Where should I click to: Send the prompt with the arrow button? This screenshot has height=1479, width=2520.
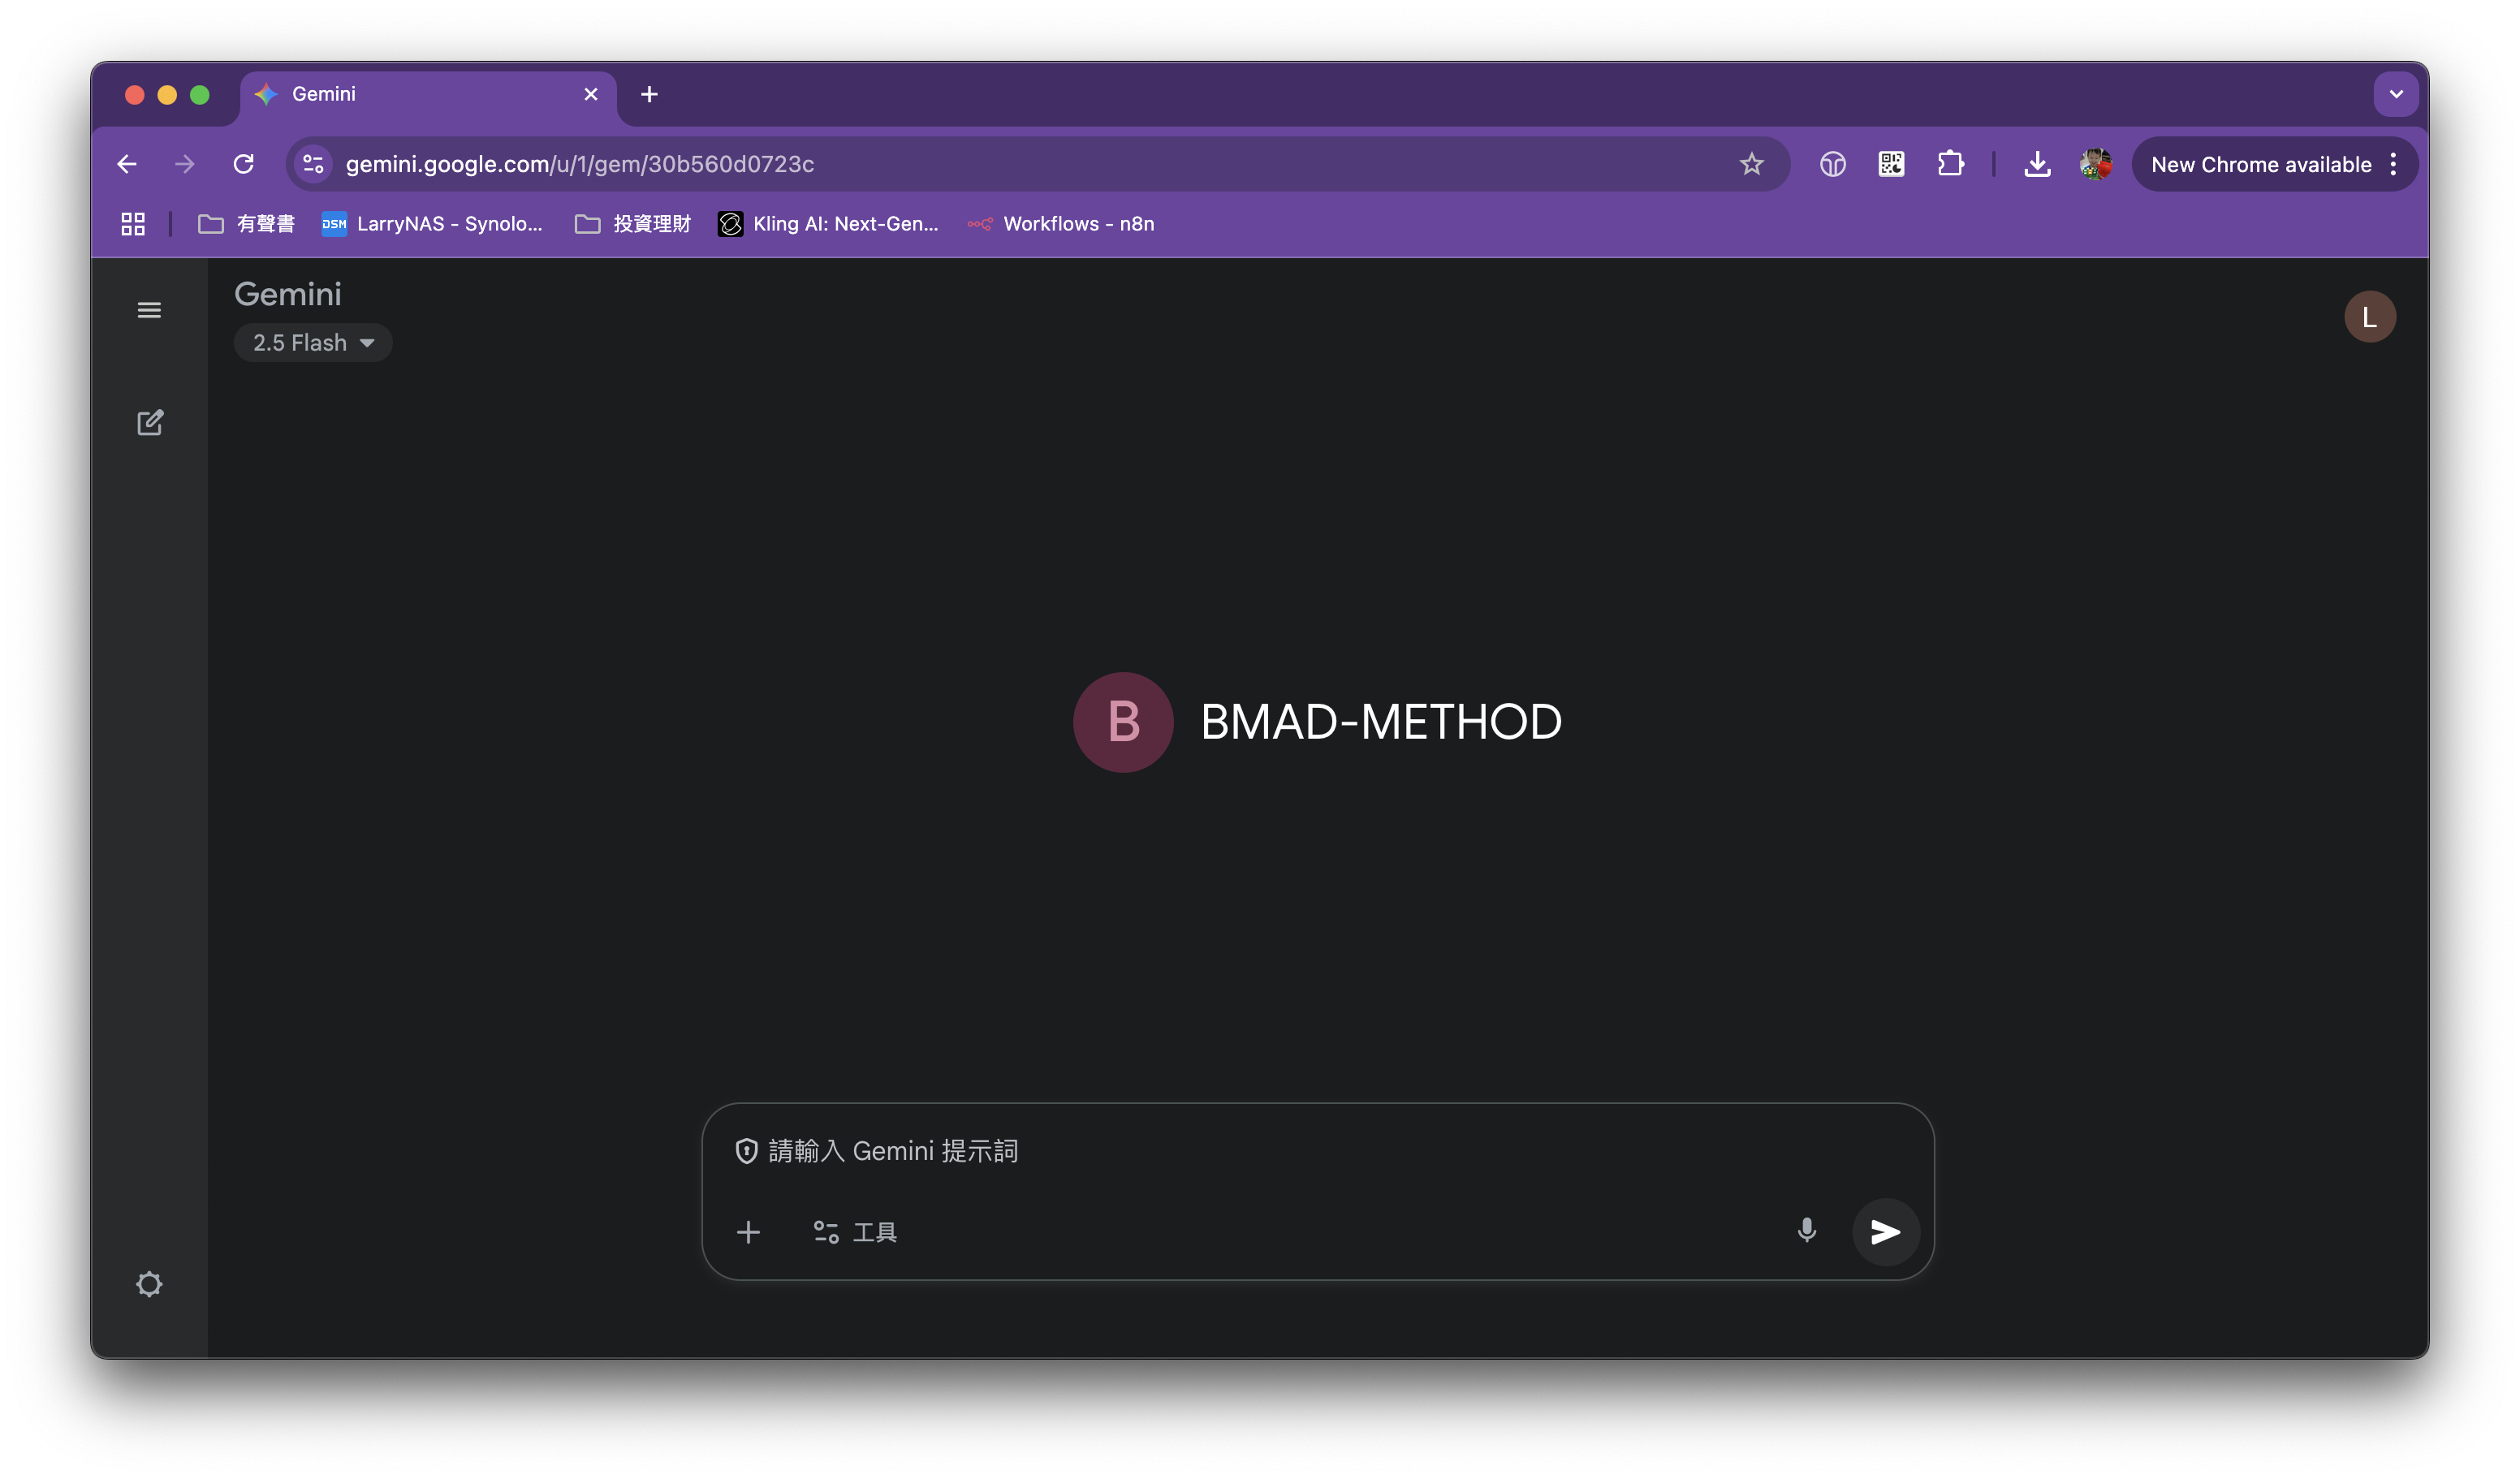click(1885, 1232)
